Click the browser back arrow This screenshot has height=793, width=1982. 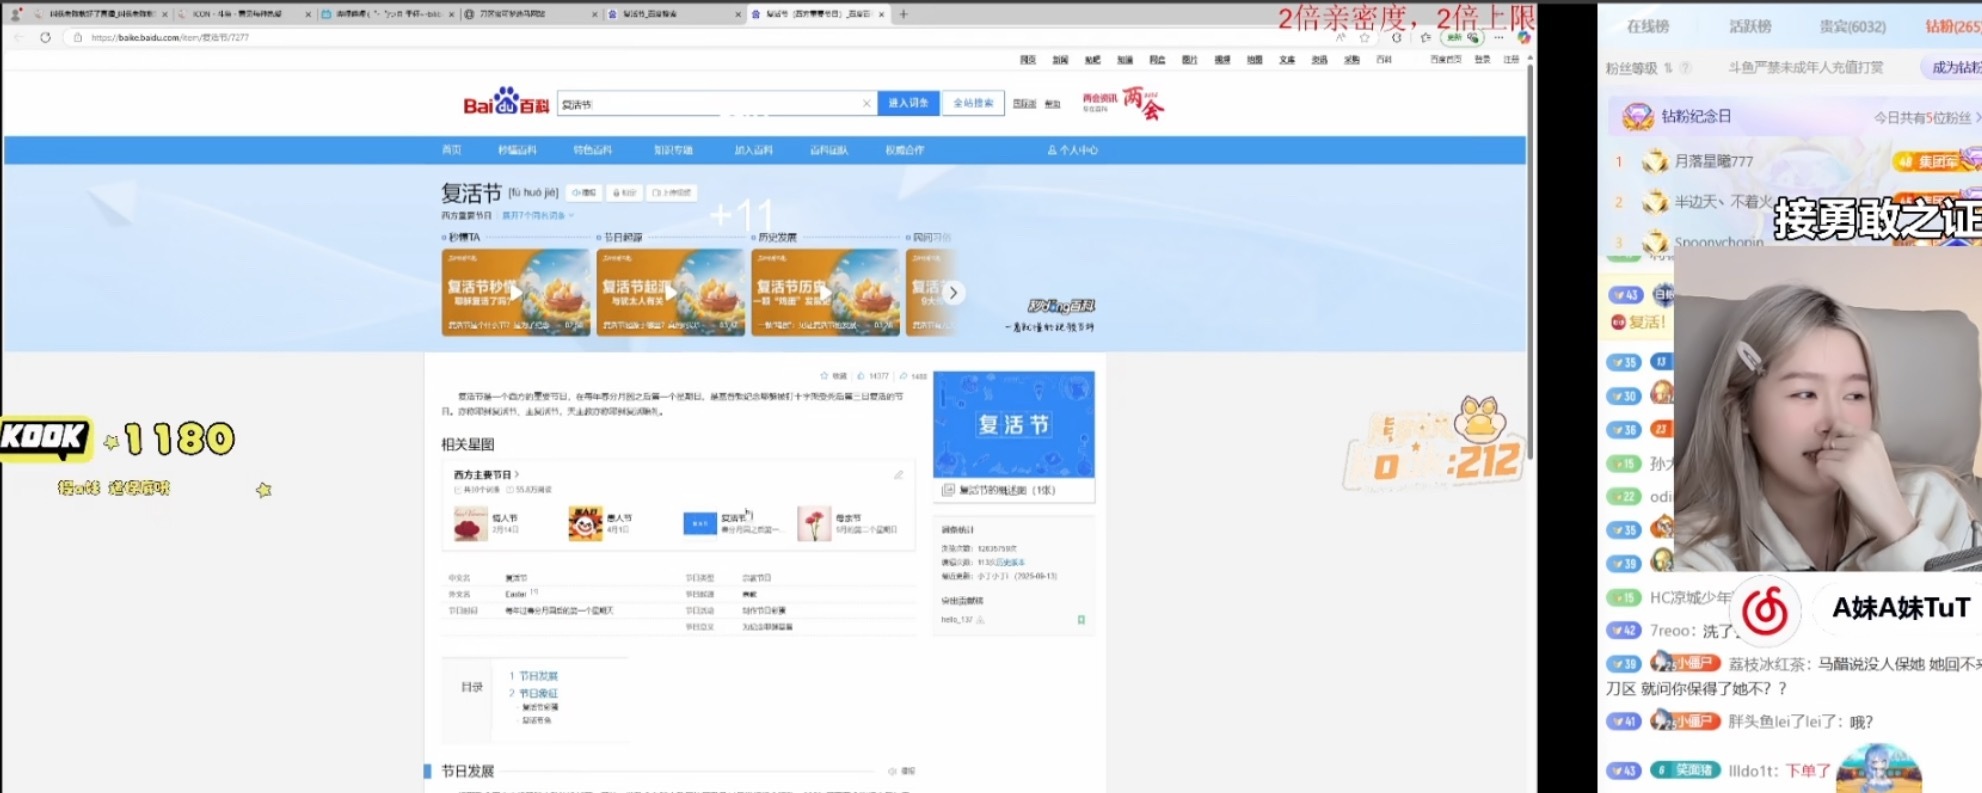18,38
